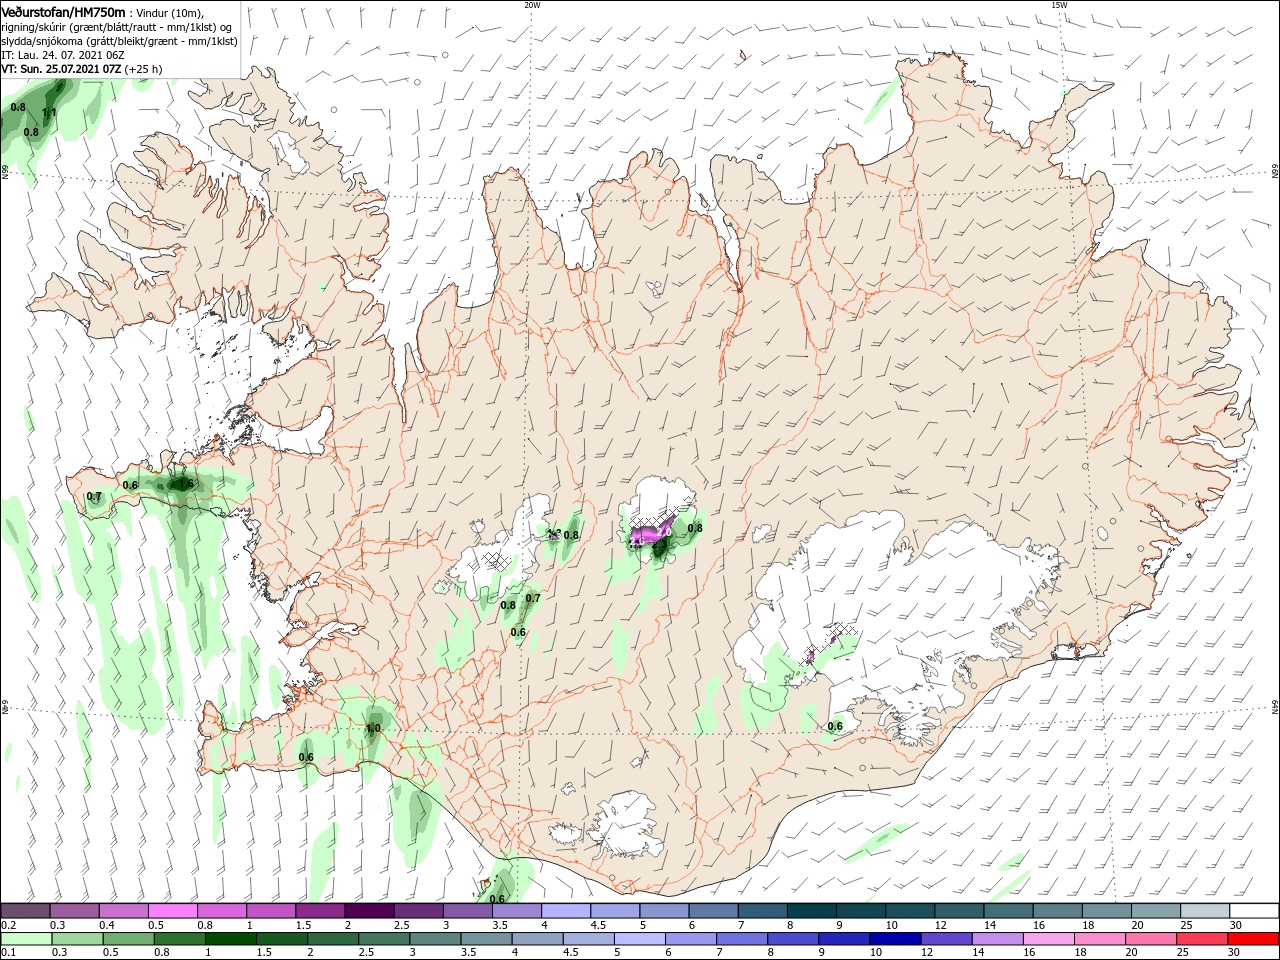Click the 0.2 label on the snow scale
The image size is (1280, 960).
(x=8, y=925)
